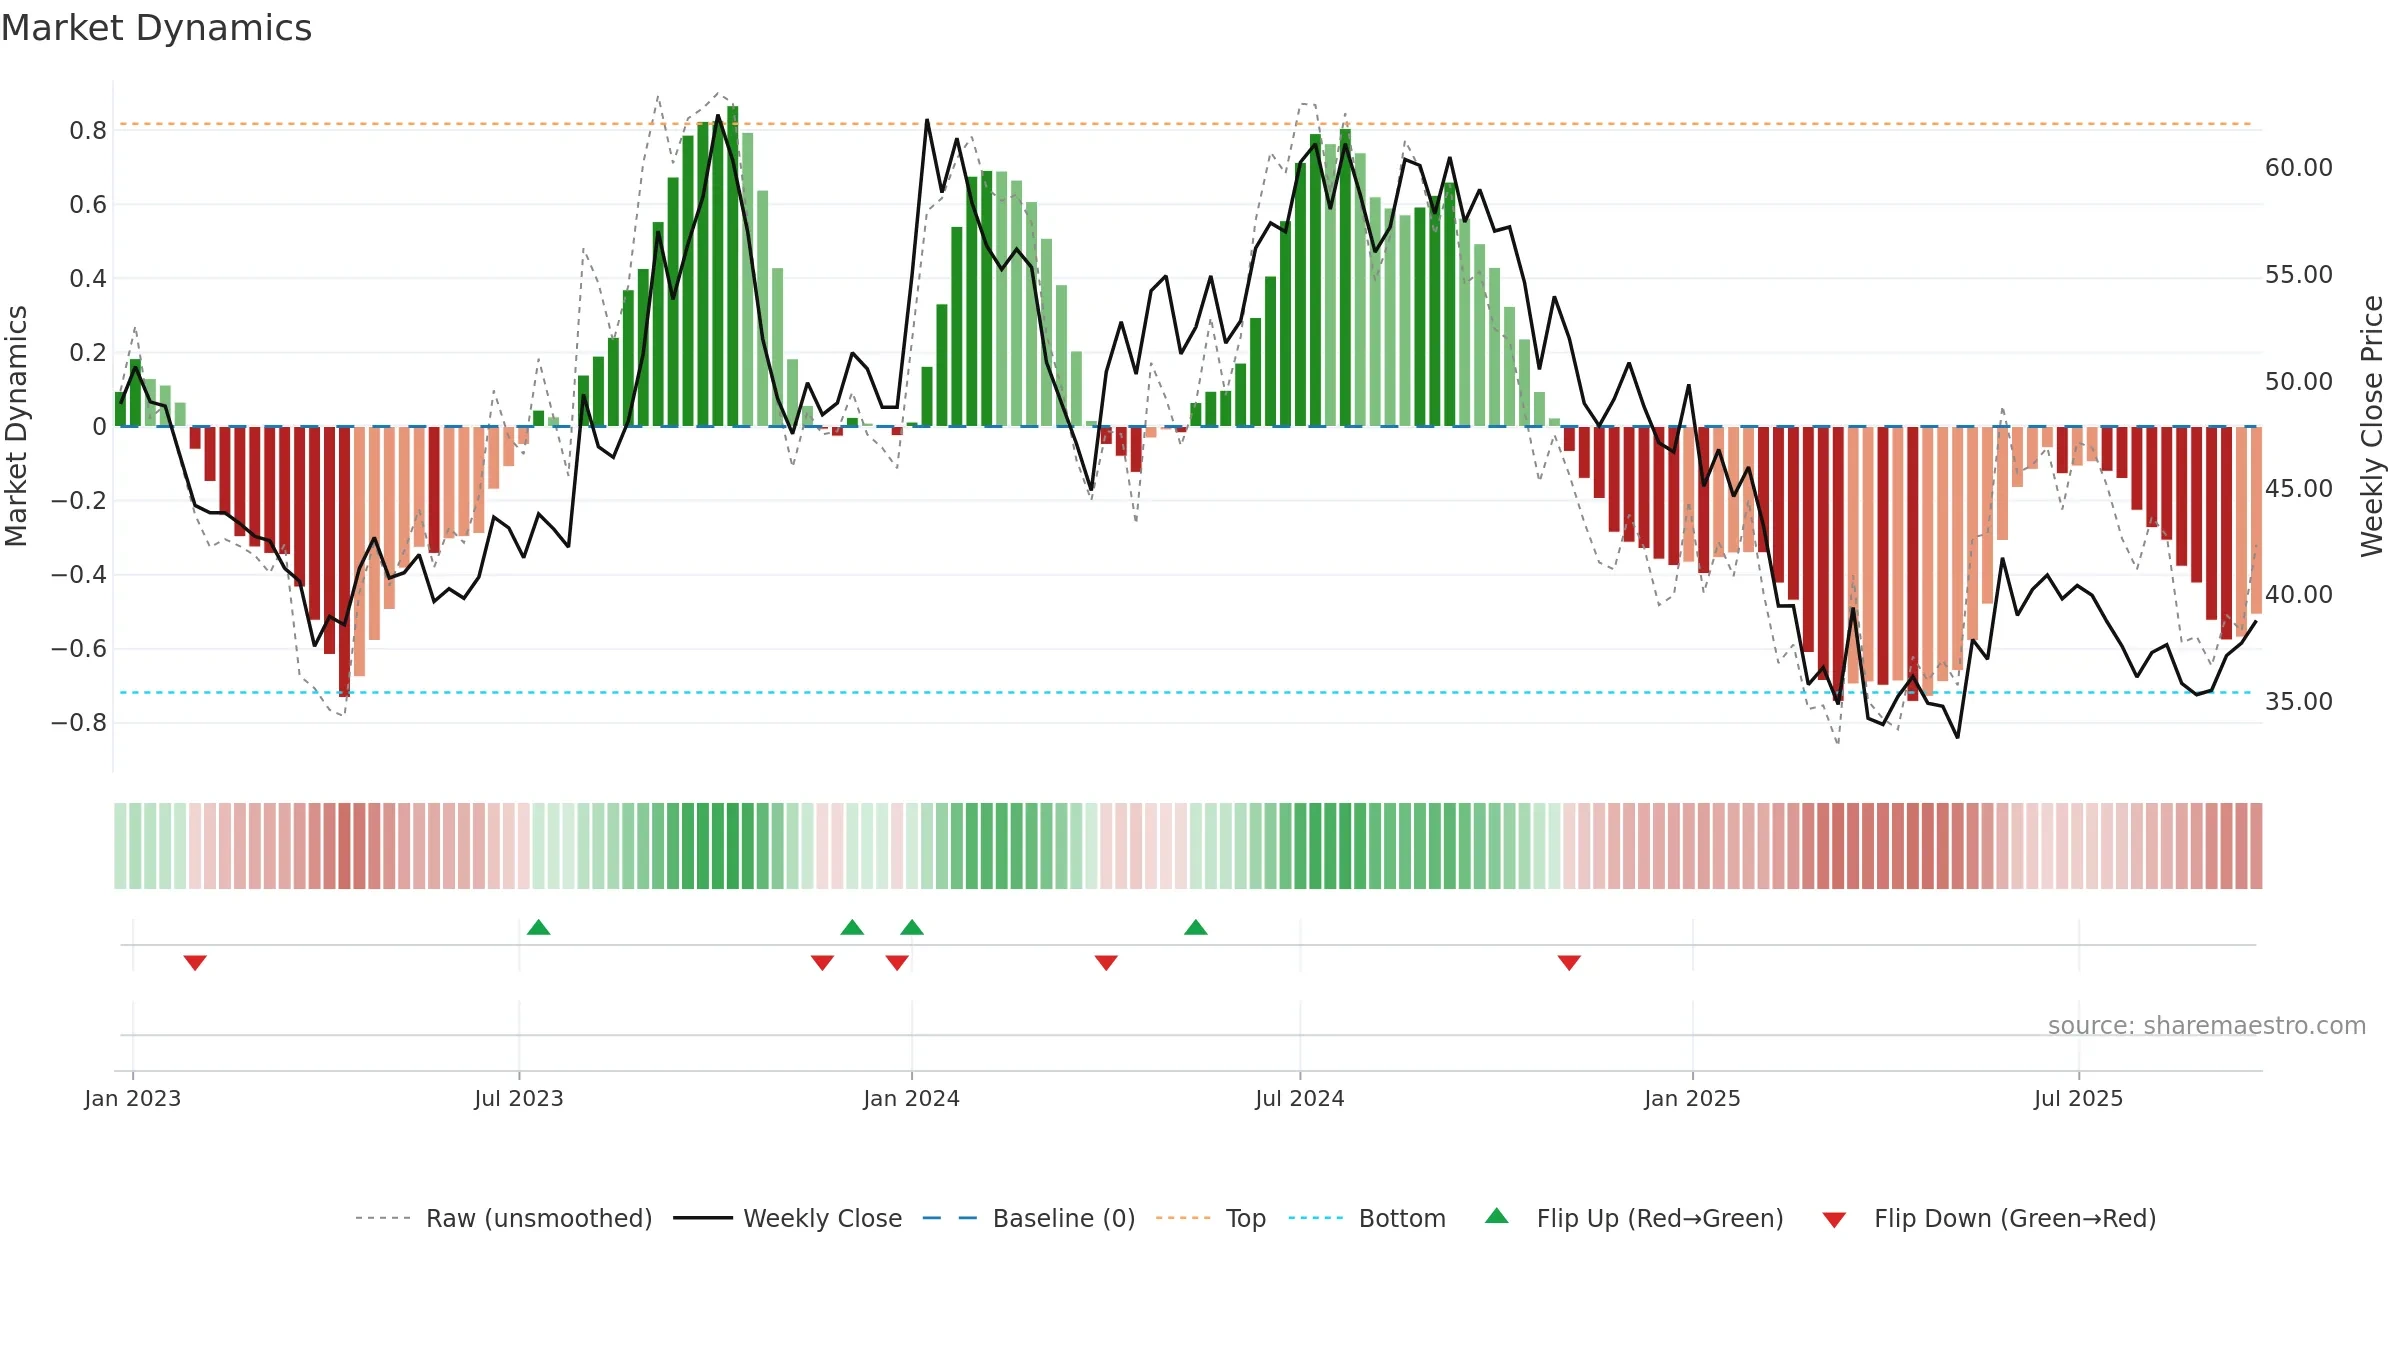This screenshot has width=2400, height=1350.
Task: Click the source: sharemaestro.com text
Action: 2207,1025
